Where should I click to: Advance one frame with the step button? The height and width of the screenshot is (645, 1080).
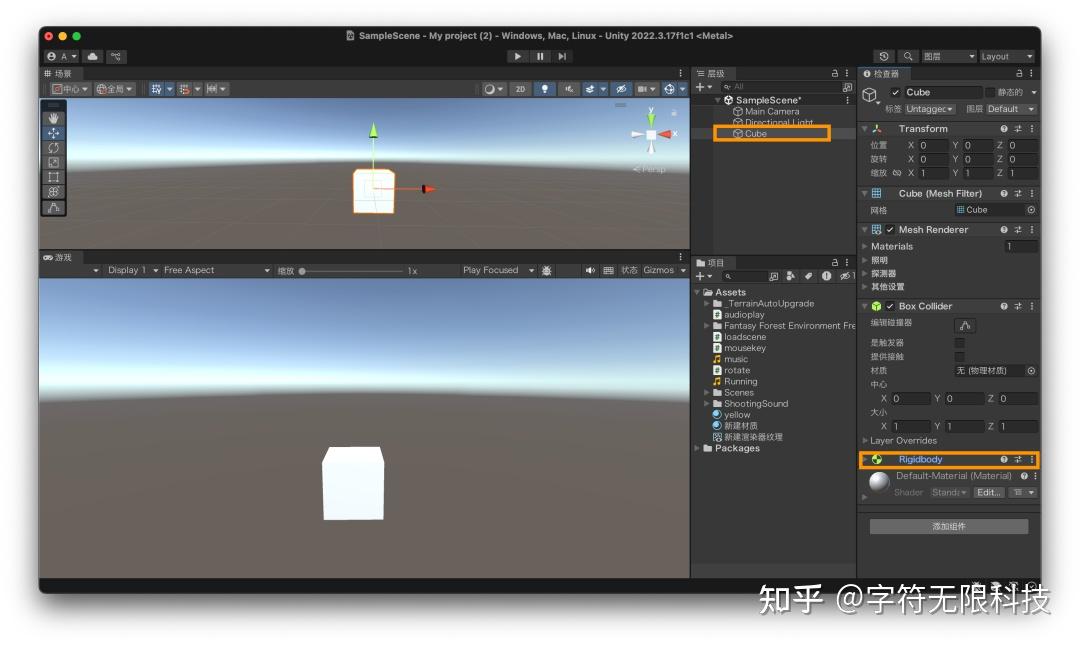coord(562,57)
